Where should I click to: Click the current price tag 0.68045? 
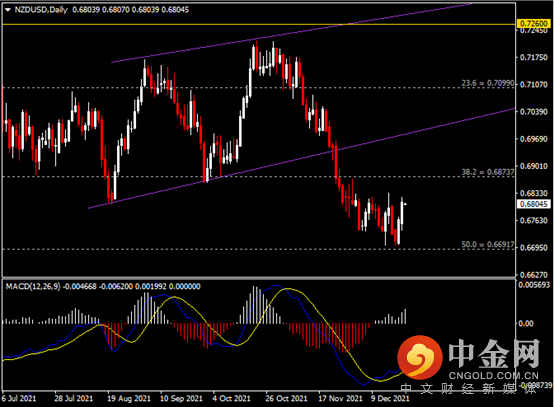(x=534, y=204)
